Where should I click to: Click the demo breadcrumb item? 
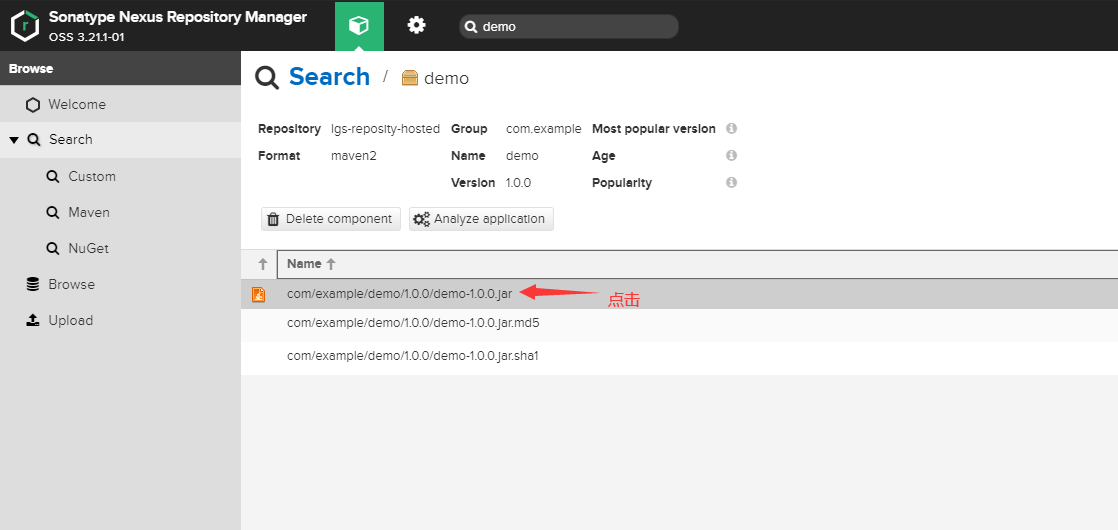click(x=446, y=78)
